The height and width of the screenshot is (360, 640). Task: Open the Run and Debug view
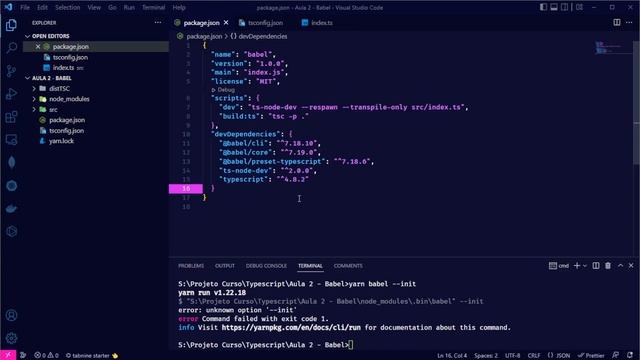(x=11, y=94)
